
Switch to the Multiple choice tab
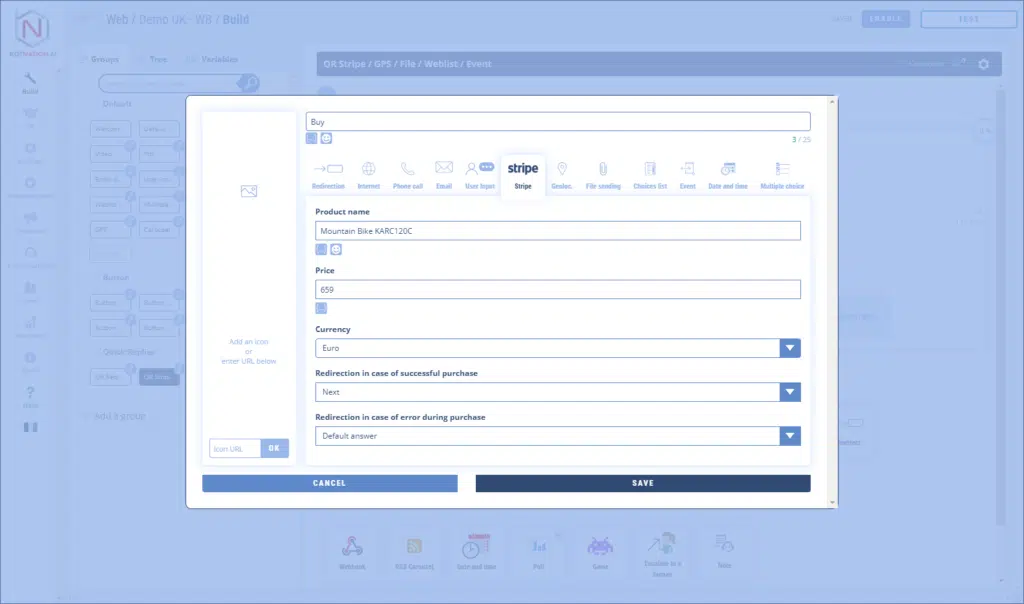pyautogui.click(x=782, y=174)
